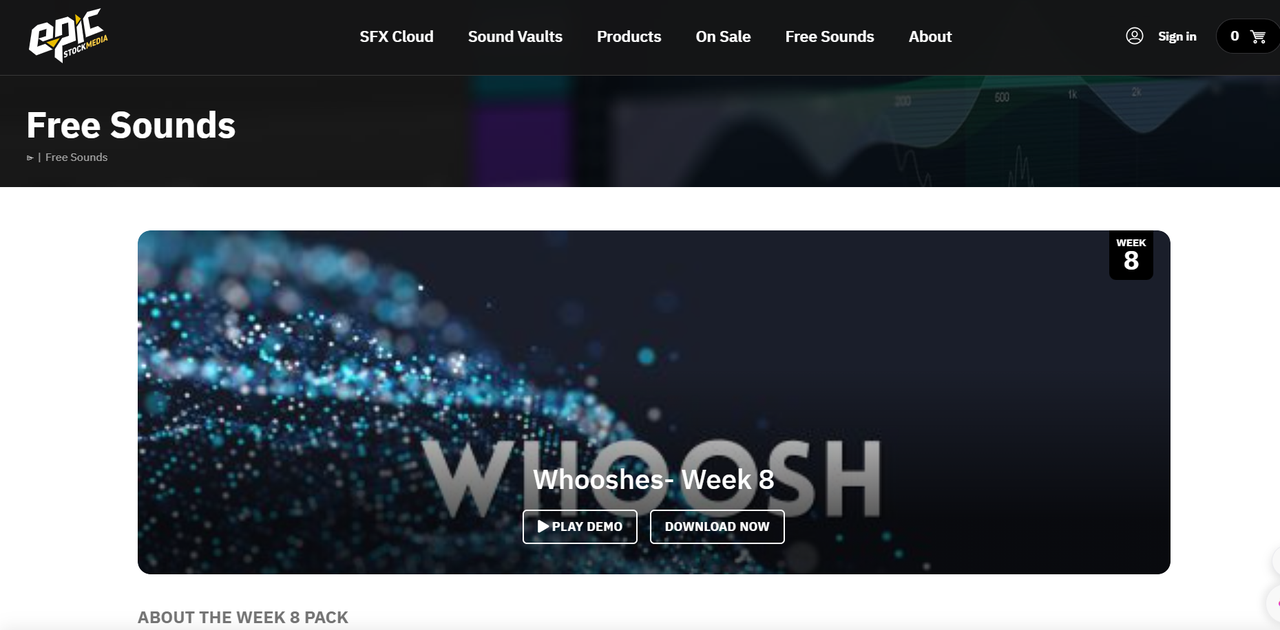Open the user account profile icon
The image size is (1280, 630).
coord(1134,36)
